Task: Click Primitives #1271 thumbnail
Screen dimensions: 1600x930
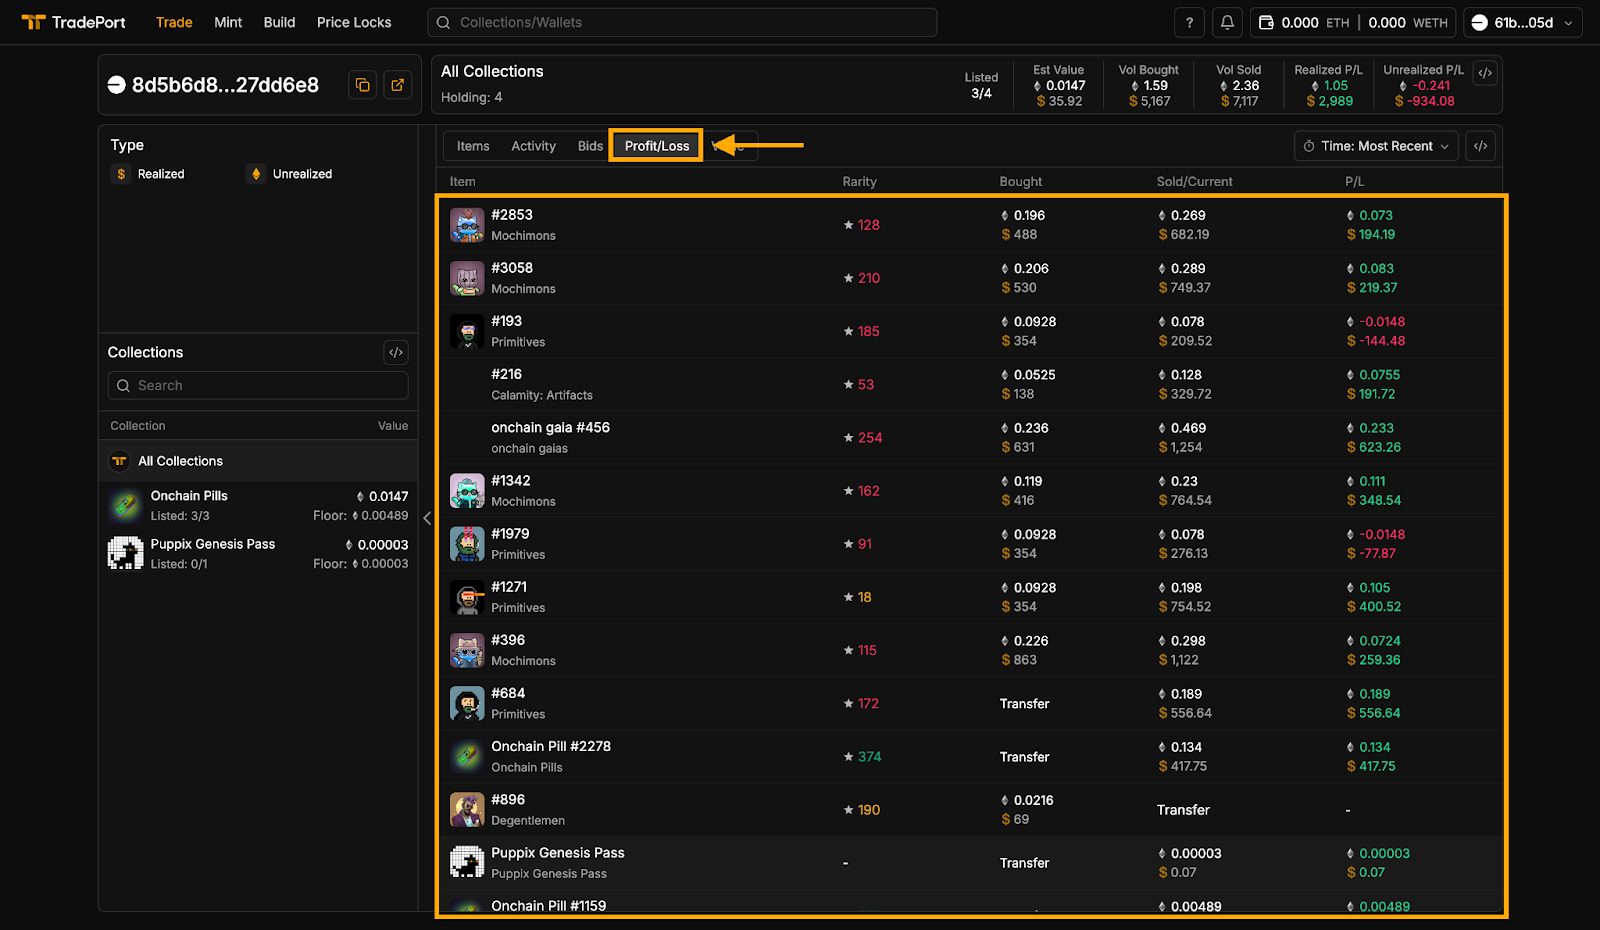Action: tap(467, 597)
